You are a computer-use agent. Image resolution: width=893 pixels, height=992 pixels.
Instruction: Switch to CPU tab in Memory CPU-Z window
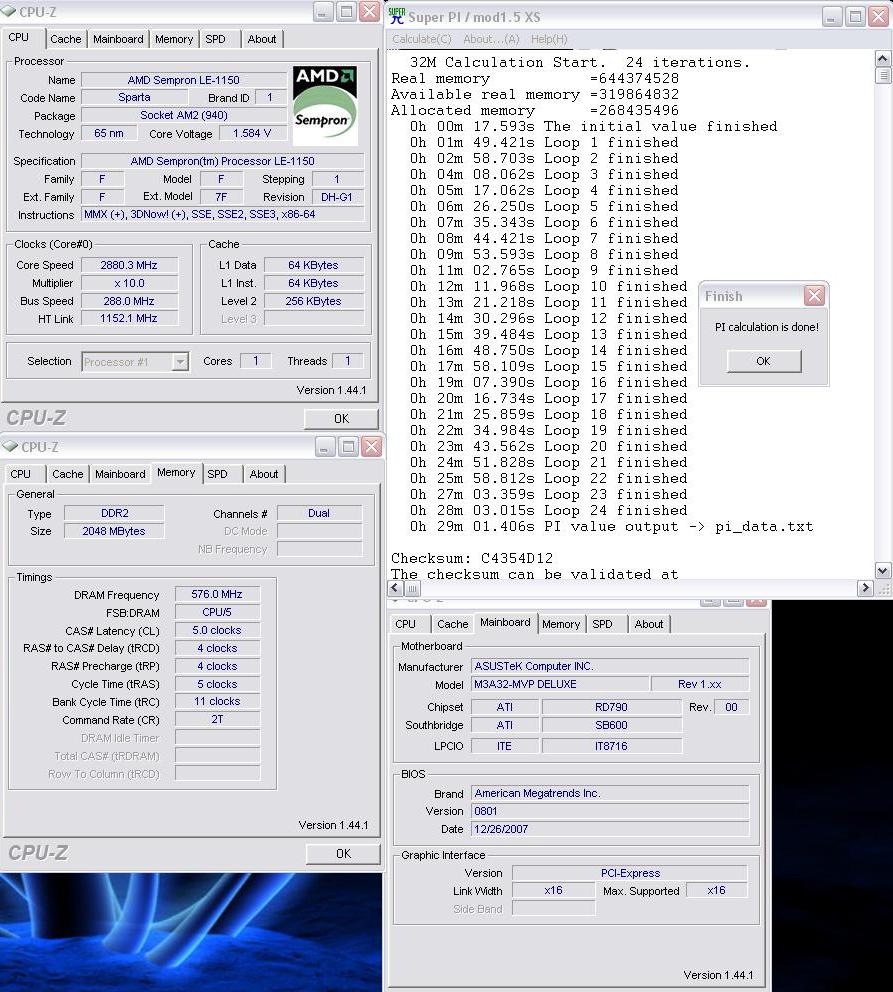20,474
